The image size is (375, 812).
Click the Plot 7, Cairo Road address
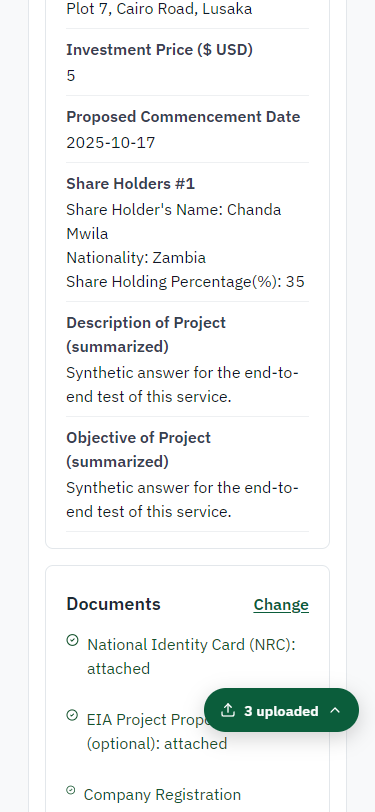tap(159, 9)
